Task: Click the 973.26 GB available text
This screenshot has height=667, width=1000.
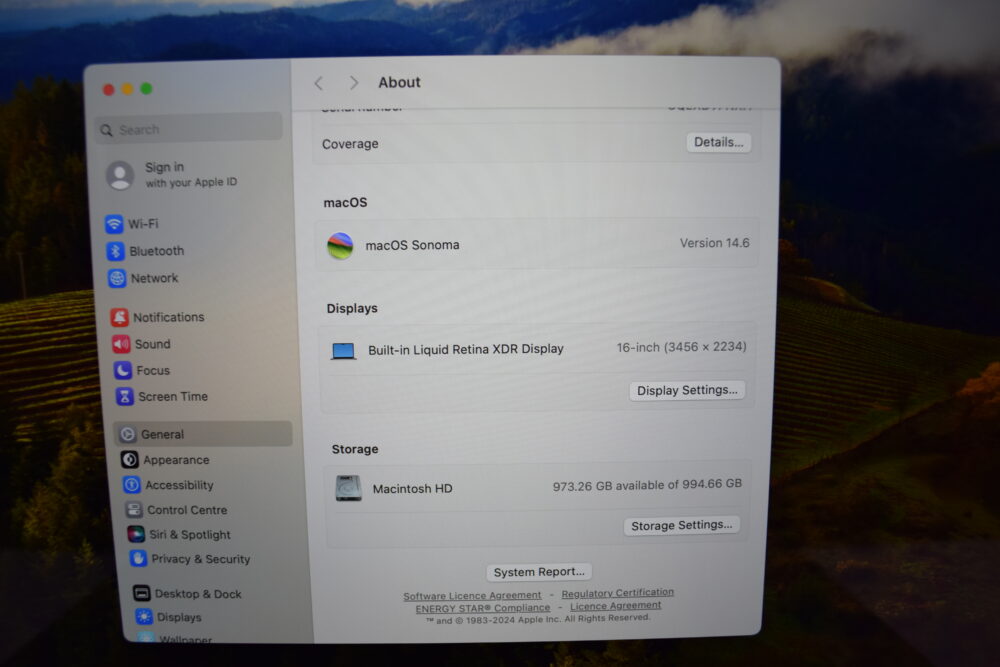Action: click(647, 485)
